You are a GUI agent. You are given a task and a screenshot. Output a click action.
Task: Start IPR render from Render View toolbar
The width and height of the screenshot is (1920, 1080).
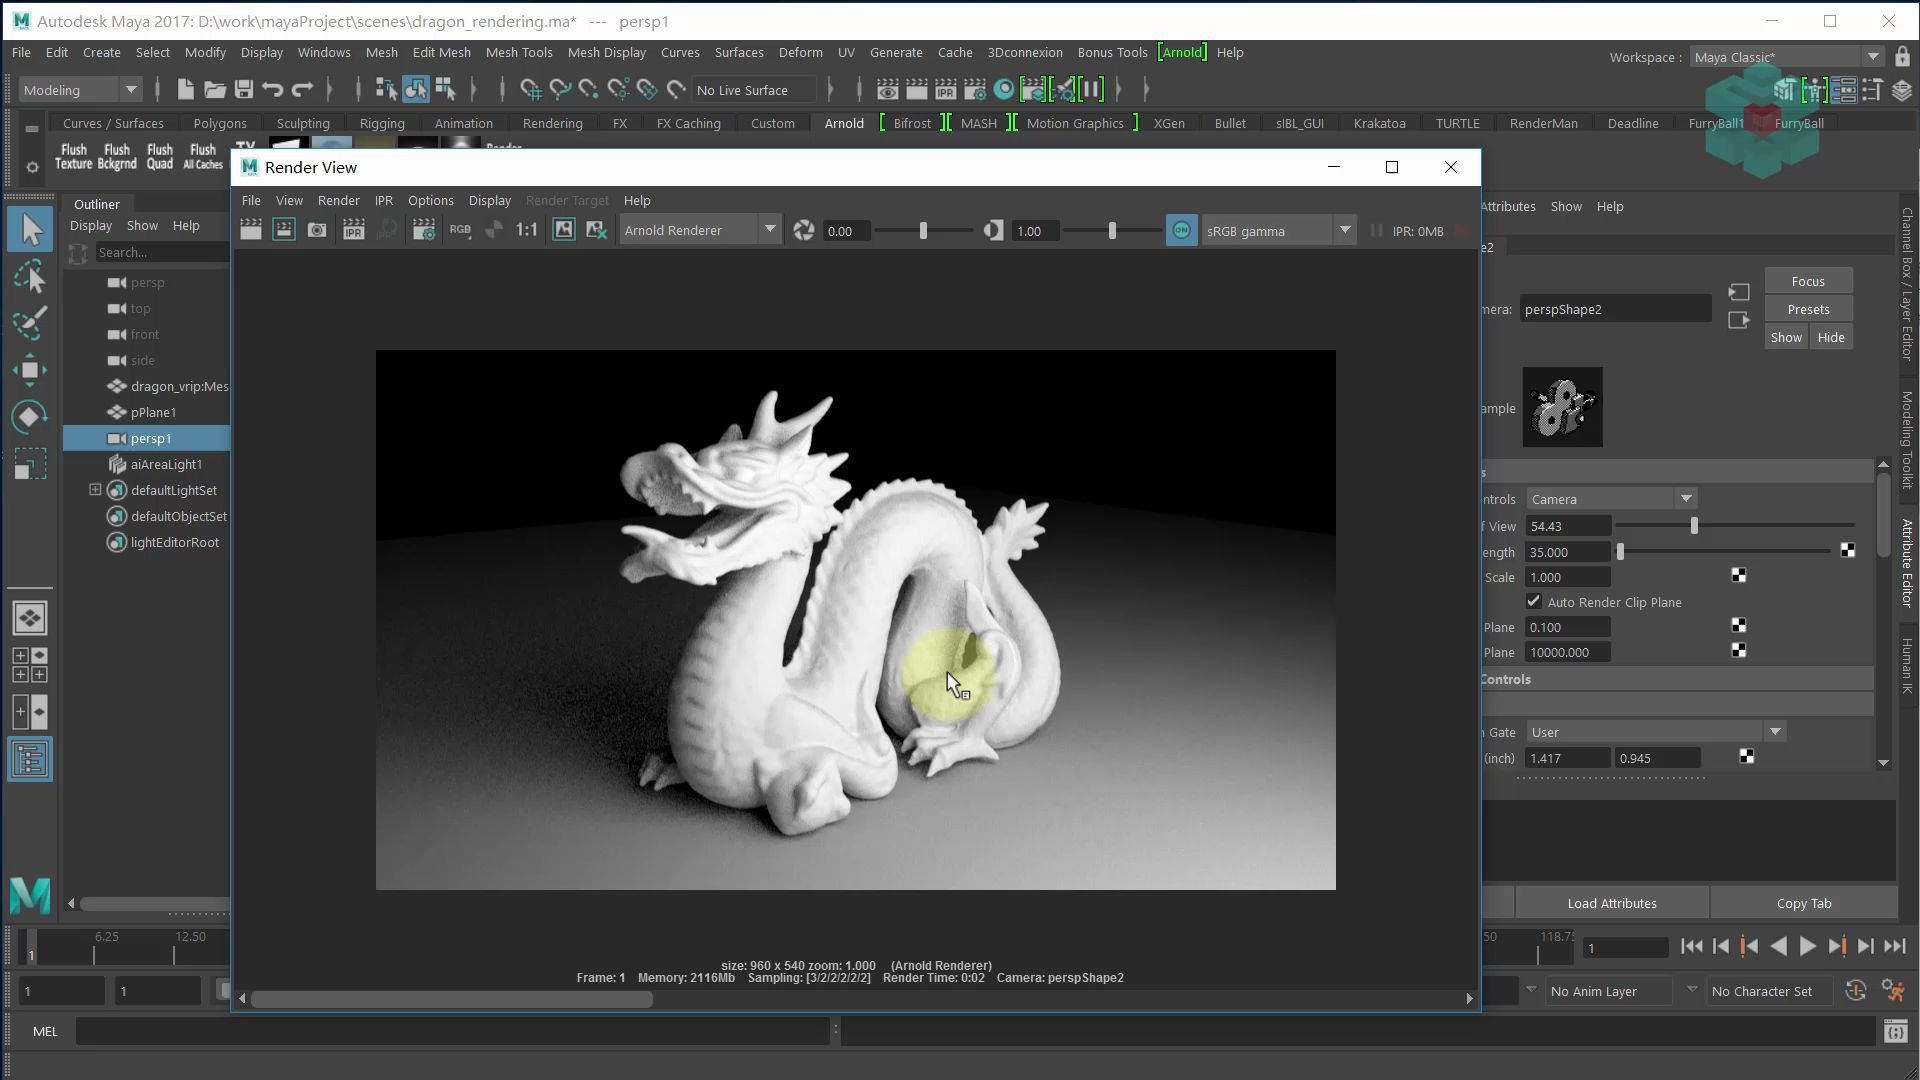353,230
